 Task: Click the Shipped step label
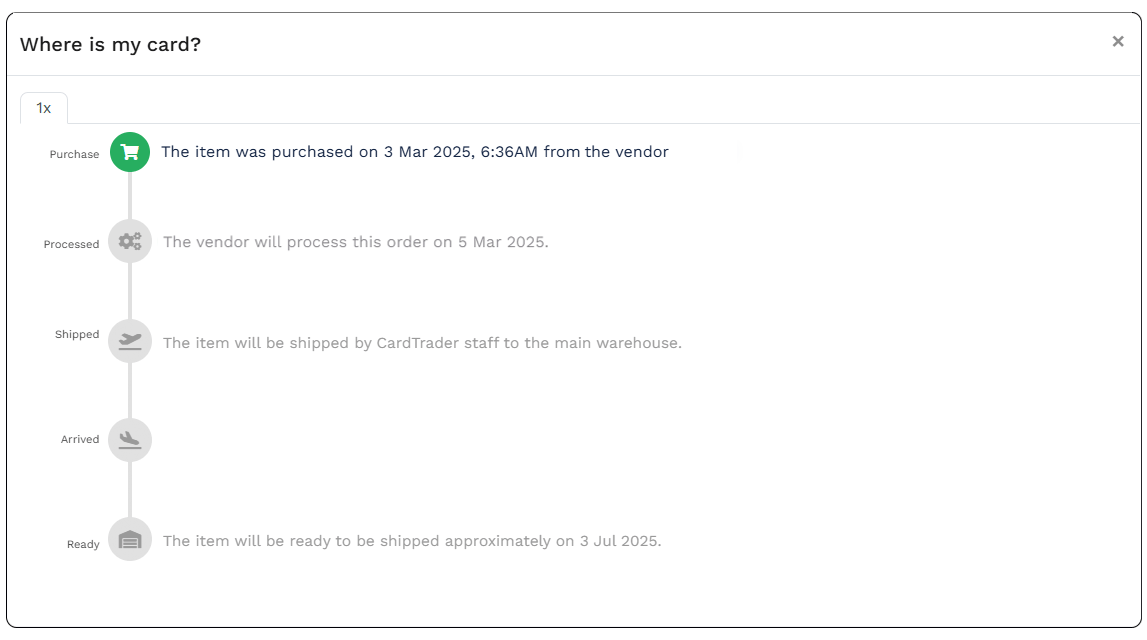[x=77, y=334]
